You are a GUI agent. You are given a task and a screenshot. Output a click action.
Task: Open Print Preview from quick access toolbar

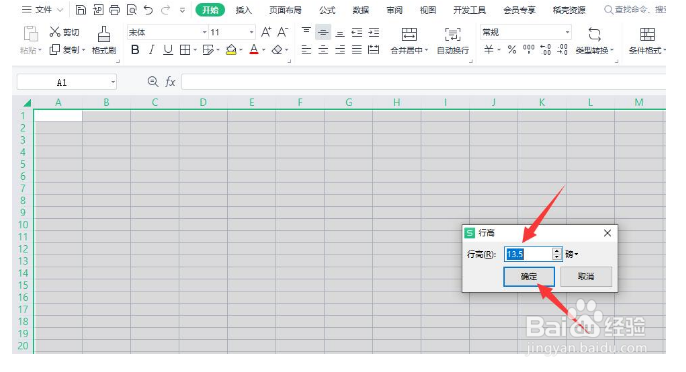point(131,10)
